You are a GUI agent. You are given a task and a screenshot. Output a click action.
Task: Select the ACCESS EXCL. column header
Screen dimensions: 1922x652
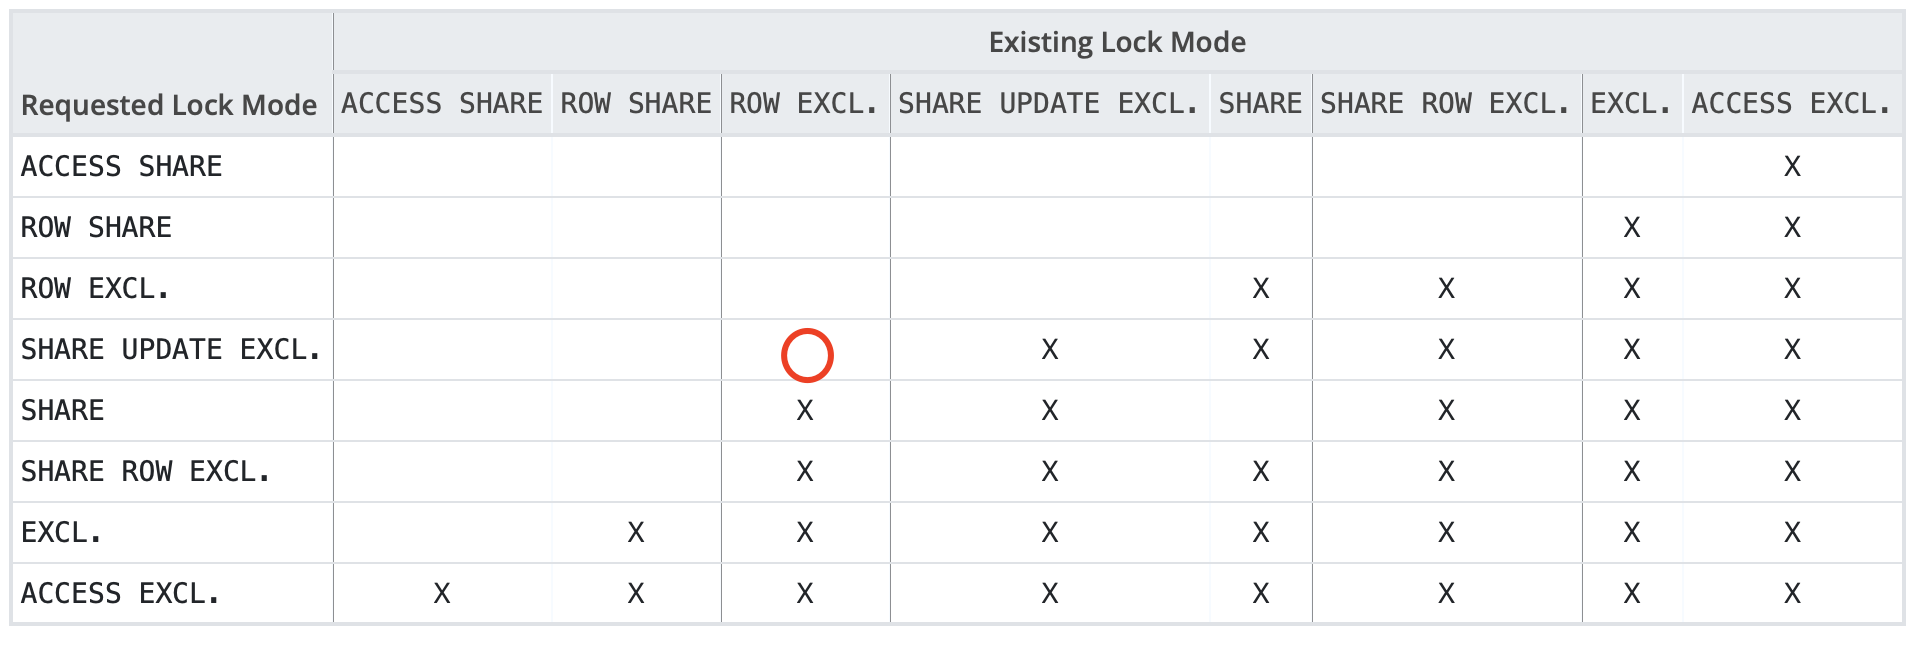(1792, 104)
